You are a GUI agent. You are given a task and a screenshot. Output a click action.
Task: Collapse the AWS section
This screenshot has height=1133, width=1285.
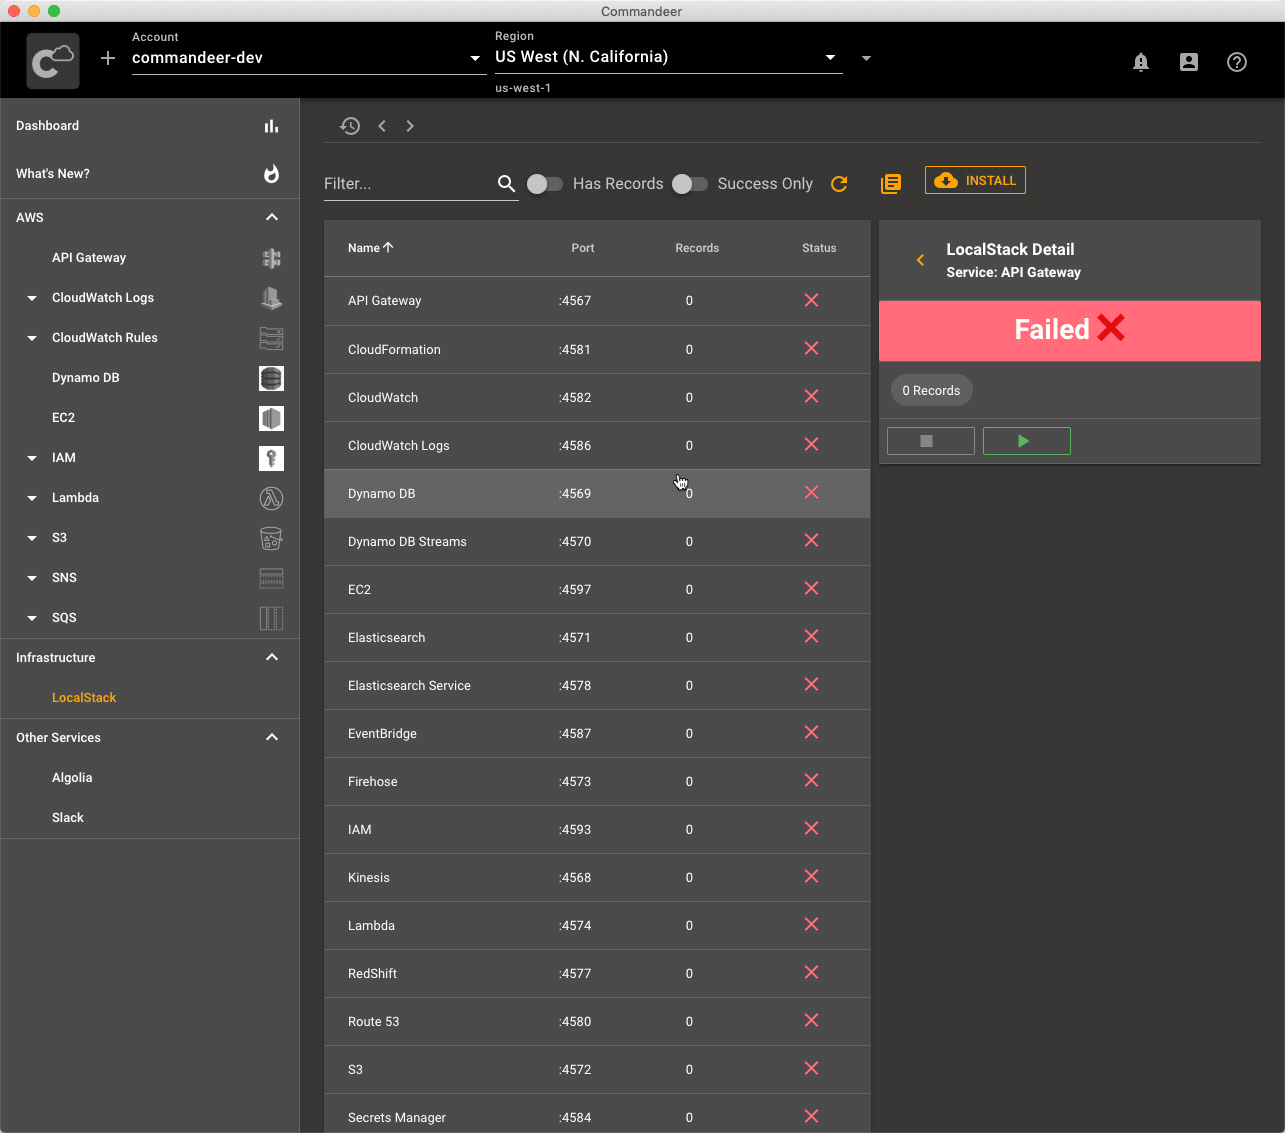click(x=272, y=218)
